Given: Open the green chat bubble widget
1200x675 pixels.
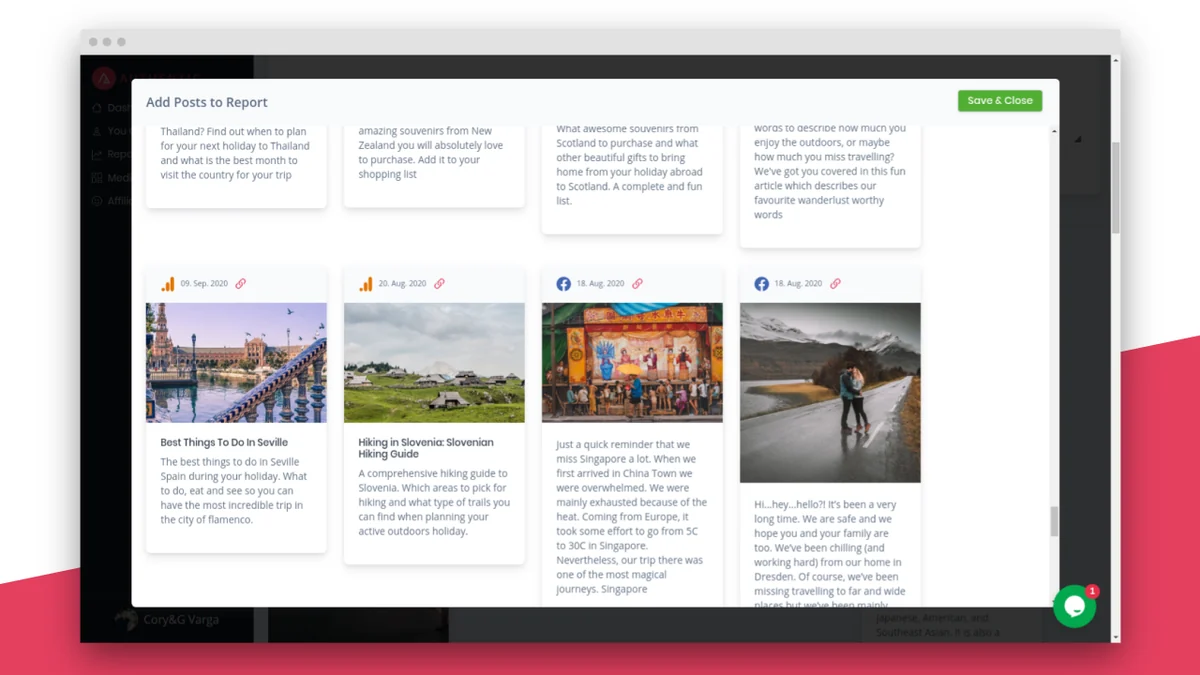Looking at the screenshot, I should (1075, 607).
